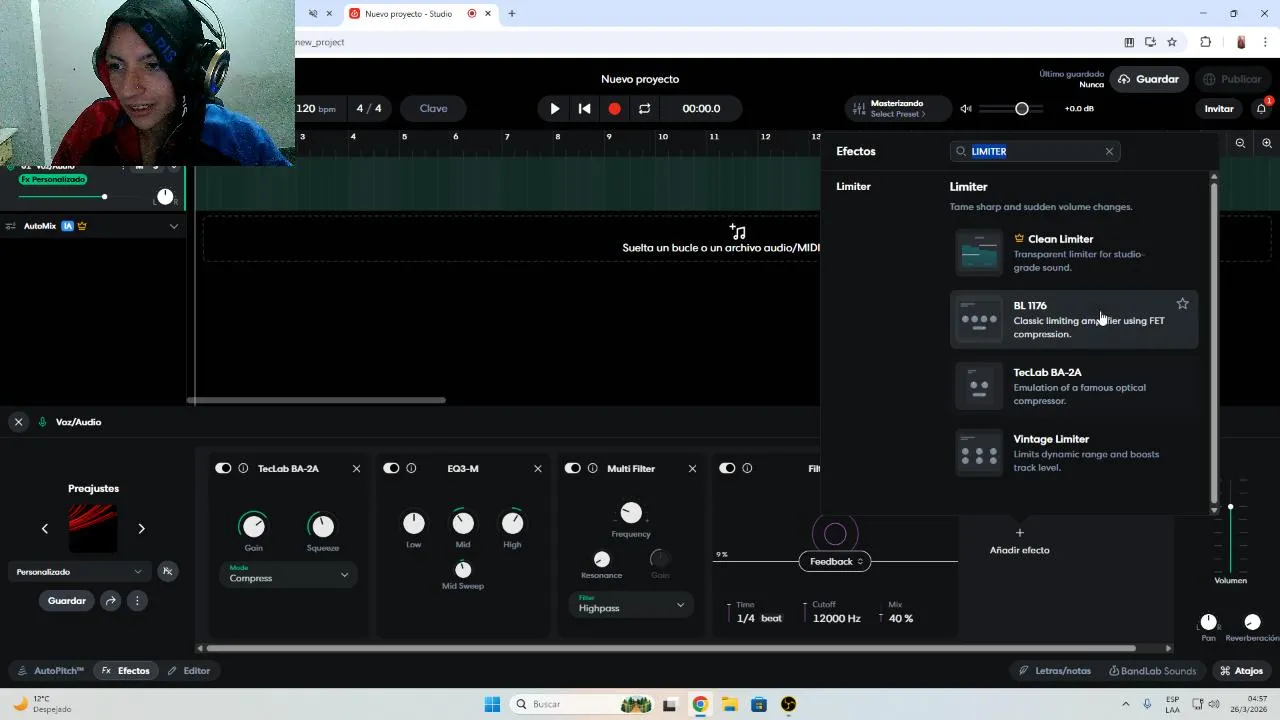Open the Atajos shortcuts button
Viewport: 1280px width, 720px height.
(1242, 671)
